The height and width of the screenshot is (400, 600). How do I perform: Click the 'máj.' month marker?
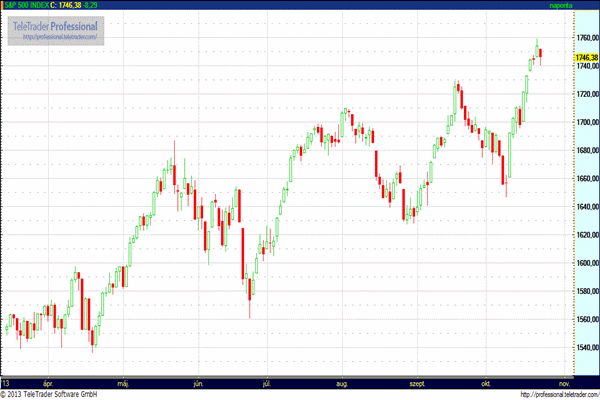[x=124, y=382]
